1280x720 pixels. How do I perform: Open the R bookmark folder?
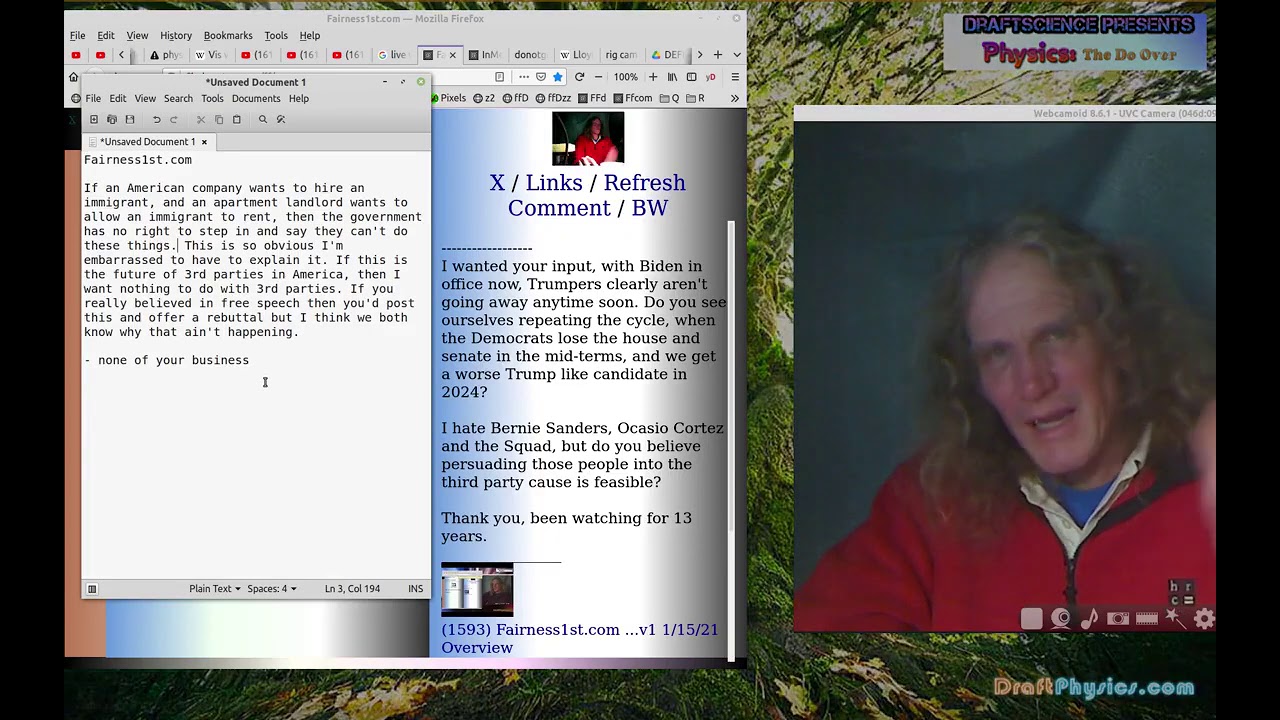coord(695,98)
